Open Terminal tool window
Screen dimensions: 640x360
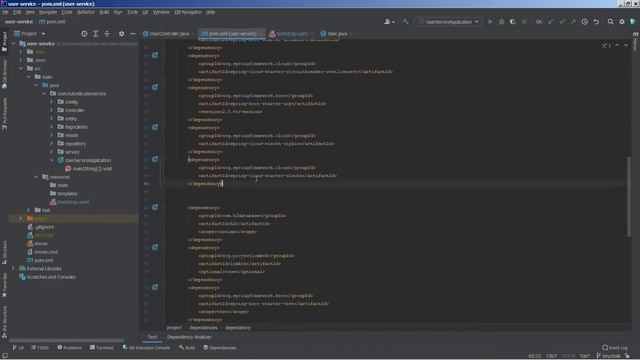[x=102, y=348]
